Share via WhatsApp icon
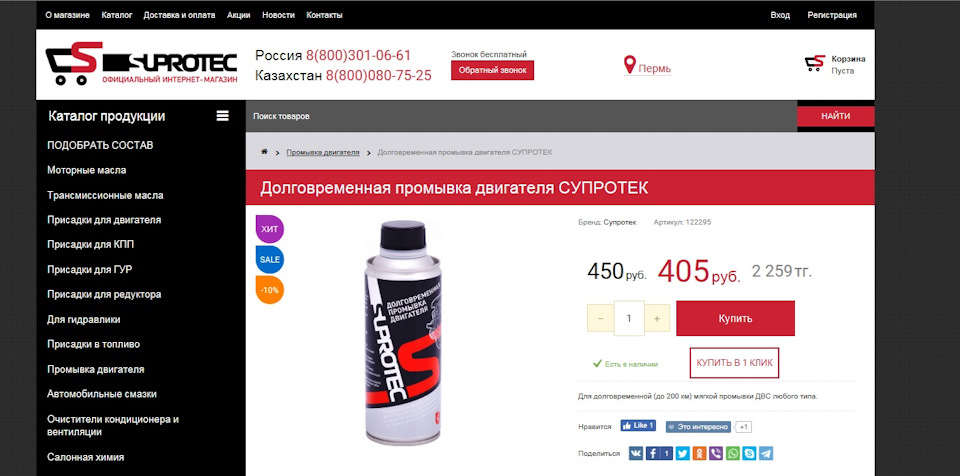 (x=733, y=453)
